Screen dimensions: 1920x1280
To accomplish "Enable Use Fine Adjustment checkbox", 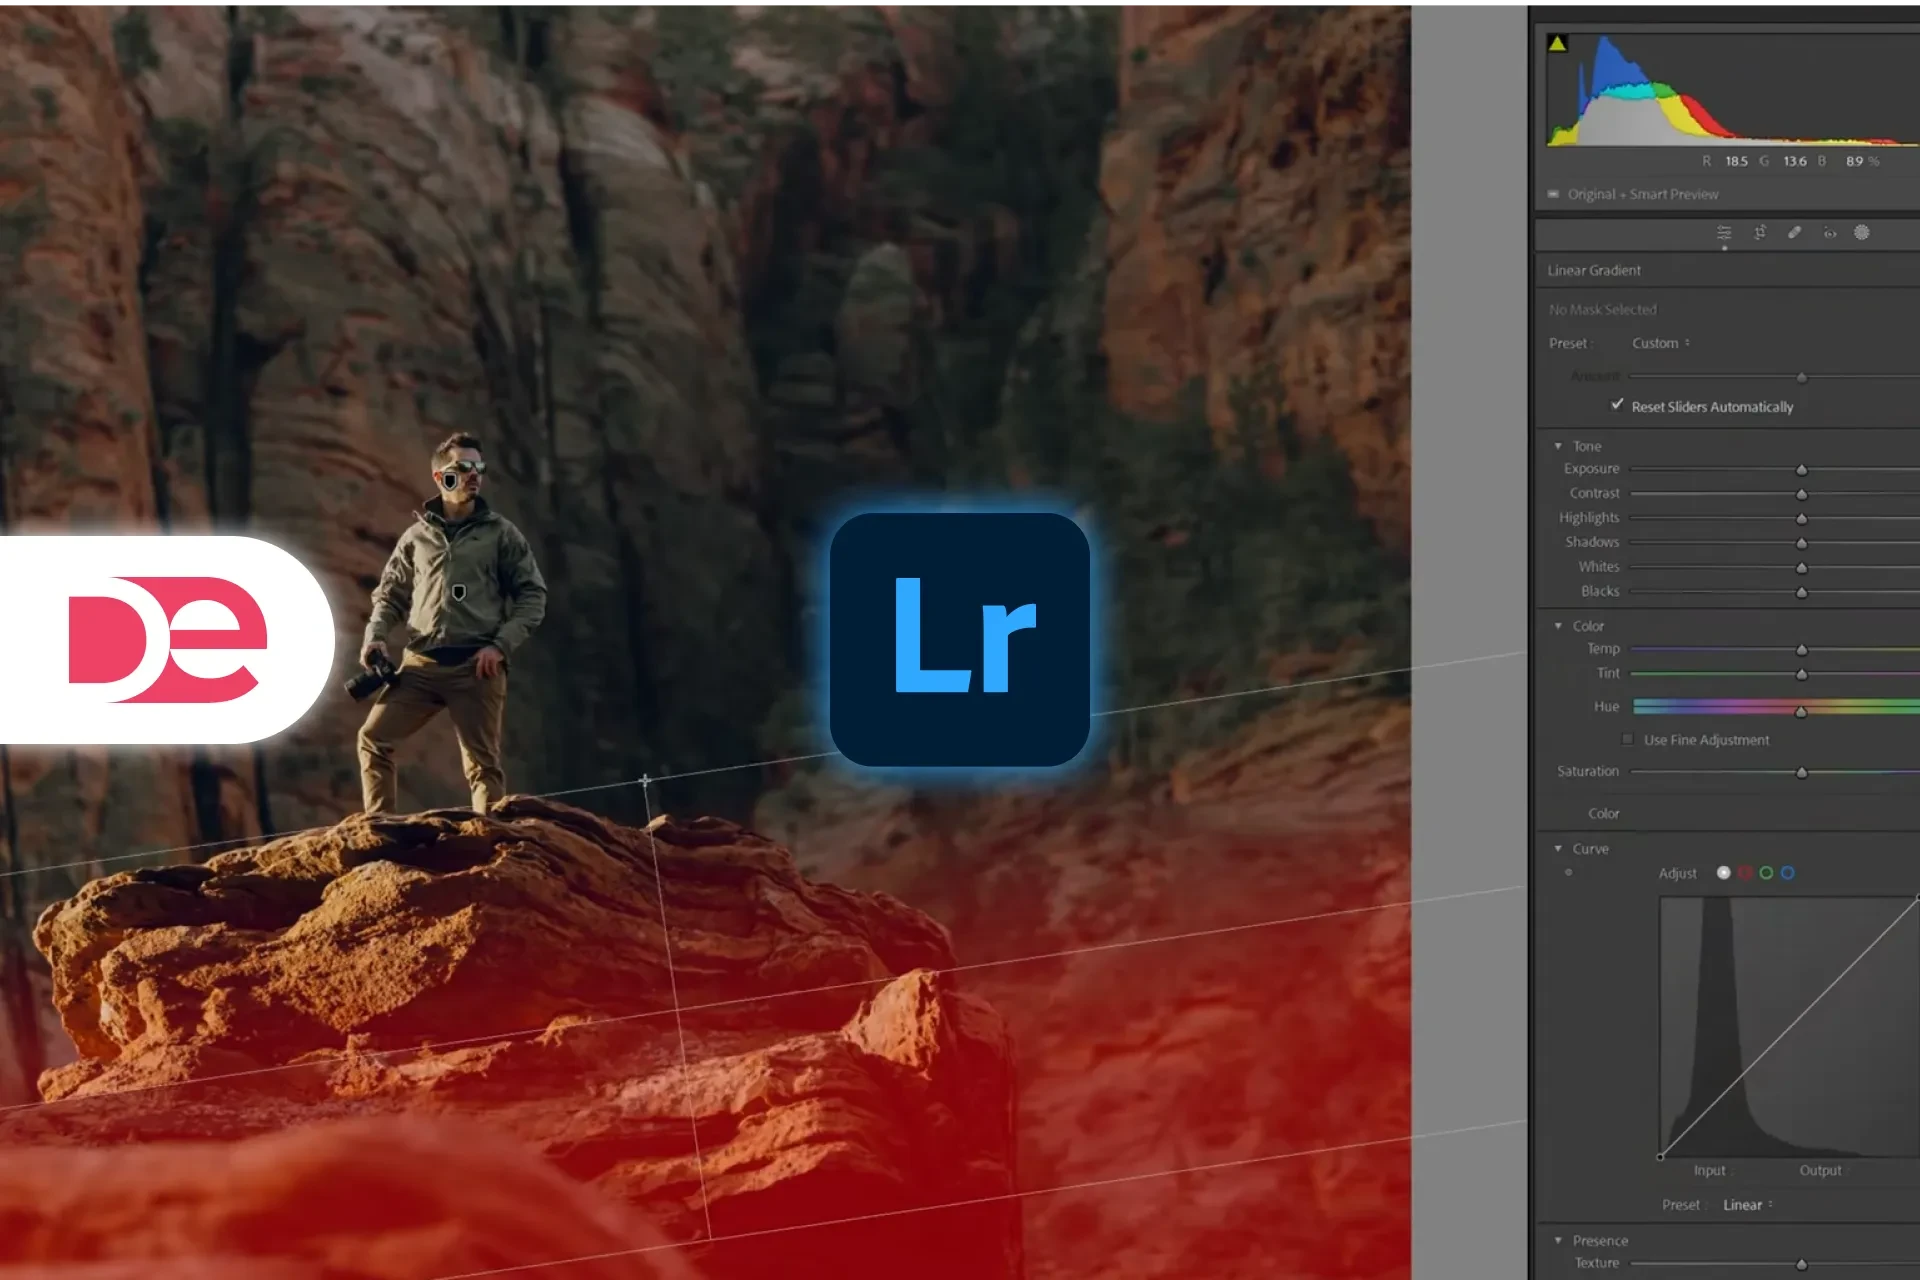I will [x=1627, y=739].
